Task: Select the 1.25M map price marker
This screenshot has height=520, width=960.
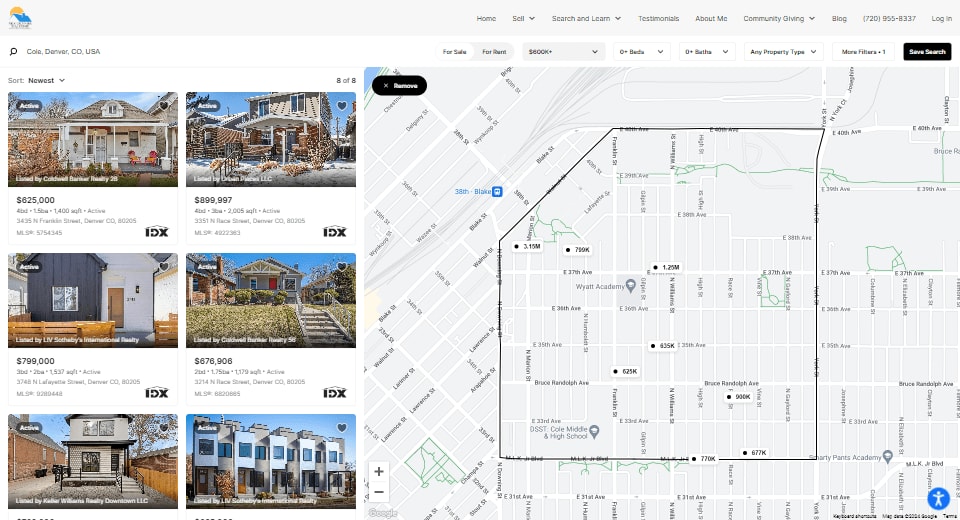Action: coord(666,268)
